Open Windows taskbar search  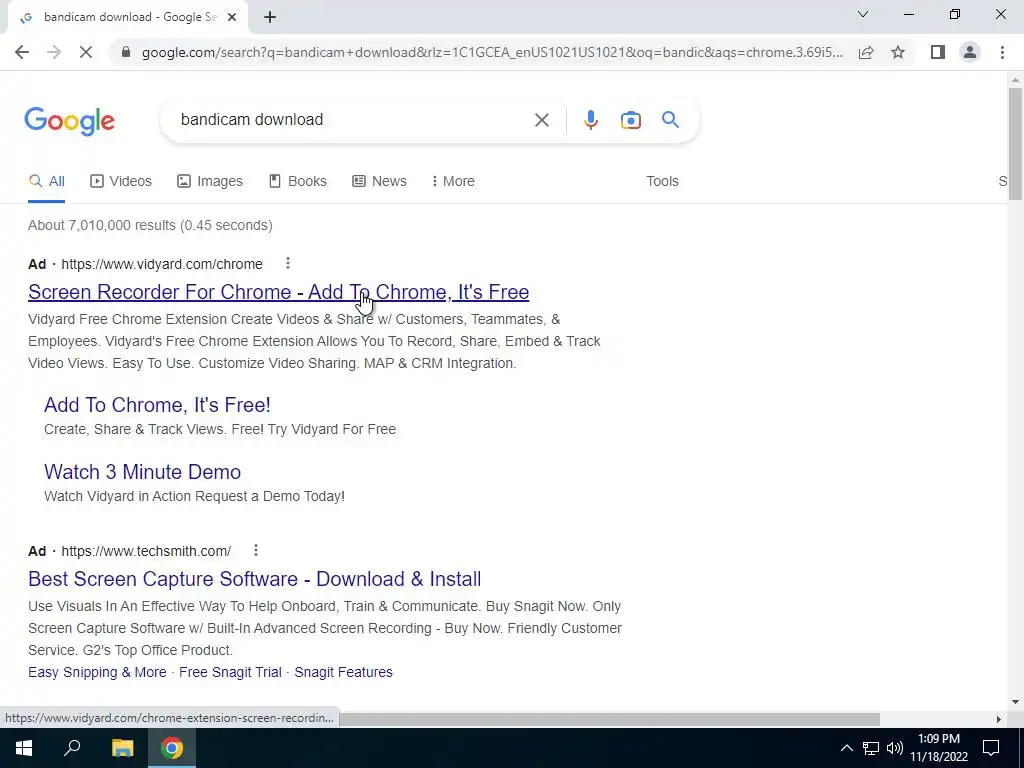point(72,748)
